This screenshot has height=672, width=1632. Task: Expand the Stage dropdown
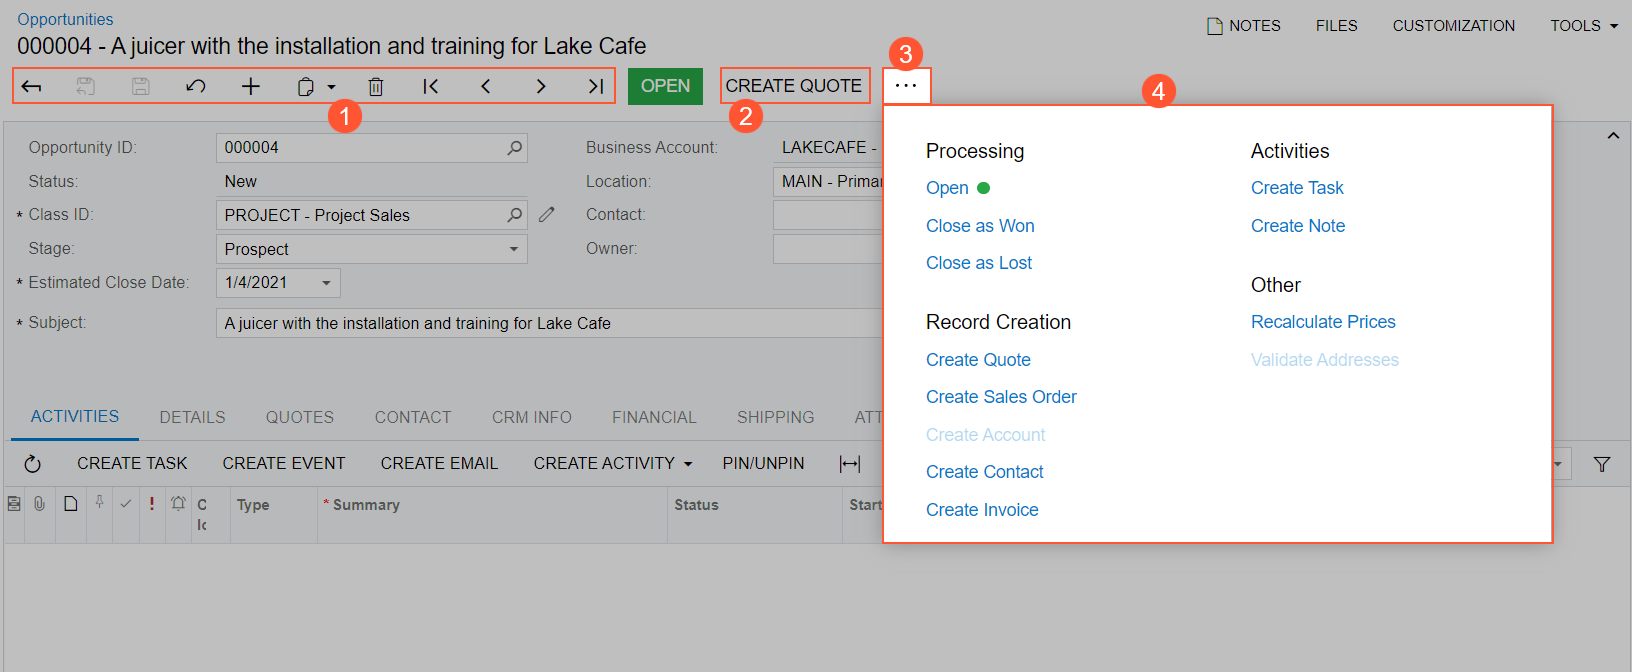point(514,249)
